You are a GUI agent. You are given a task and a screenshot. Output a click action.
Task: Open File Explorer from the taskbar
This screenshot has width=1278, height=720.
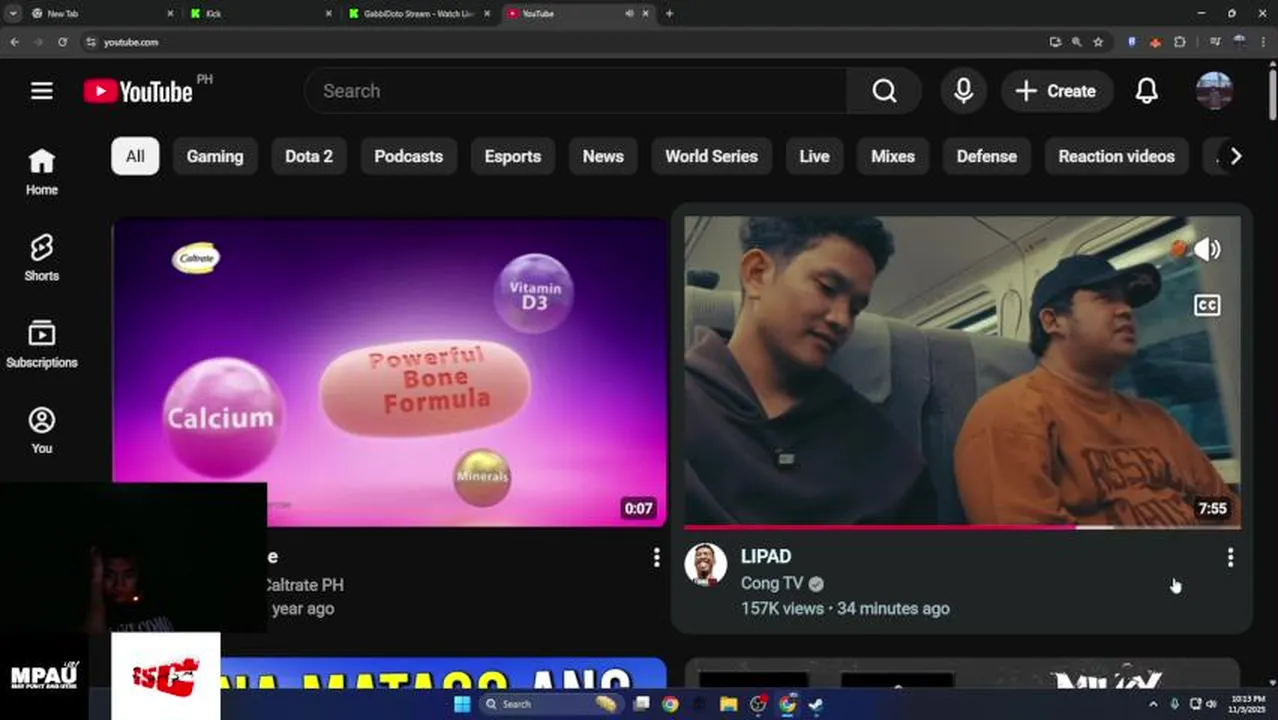[728, 704]
